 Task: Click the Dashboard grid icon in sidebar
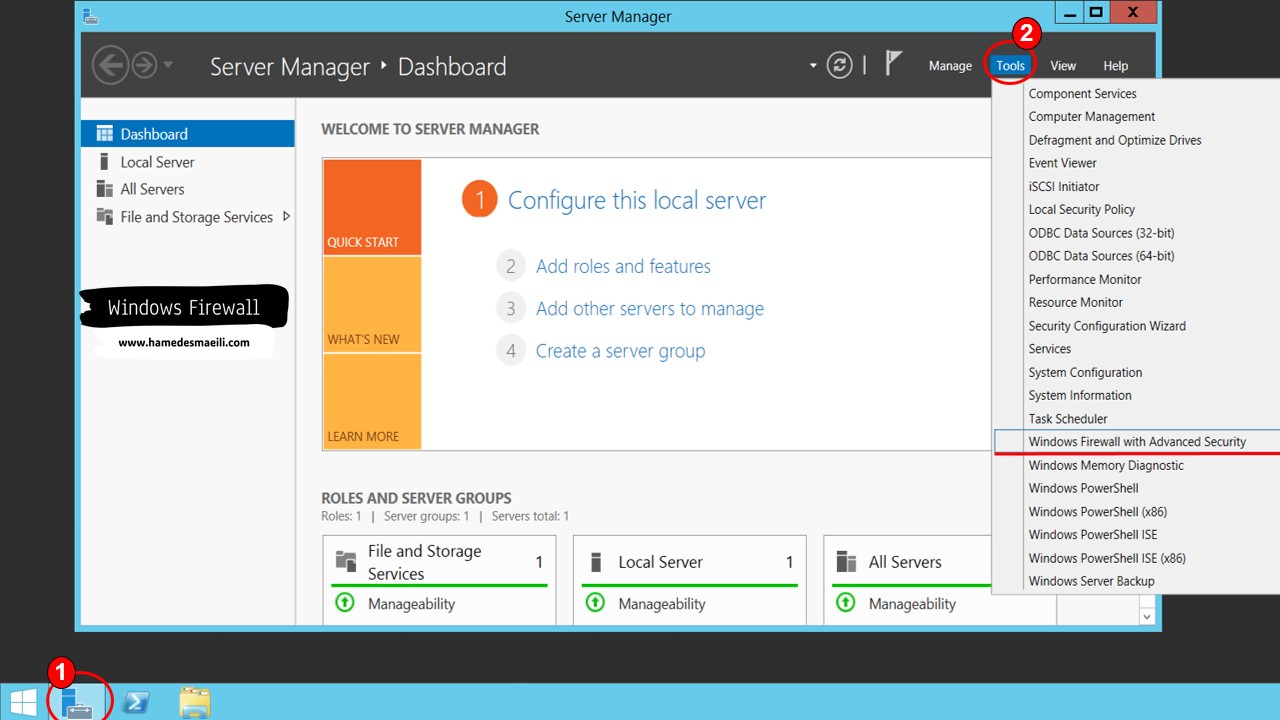click(104, 134)
